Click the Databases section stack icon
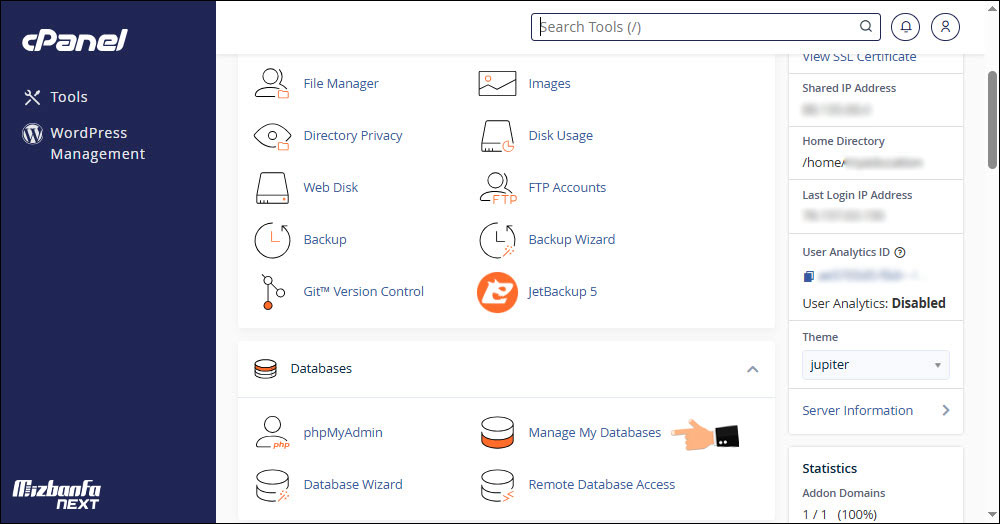1000x524 pixels. [265, 369]
